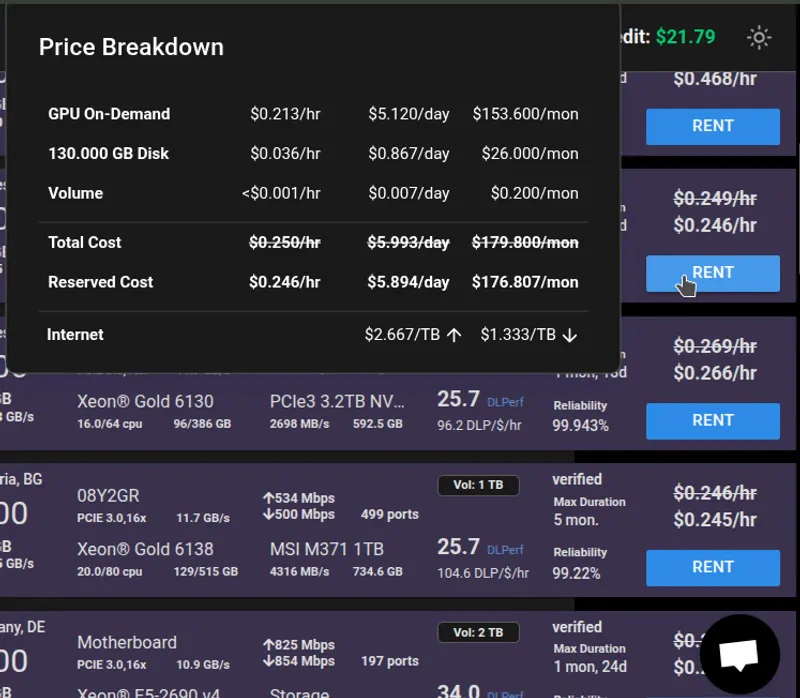Image resolution: width=800 pixels, height=698 pixels.
Task: Click the 96.2 DLP/$/hr value
Action: [480, 426]
